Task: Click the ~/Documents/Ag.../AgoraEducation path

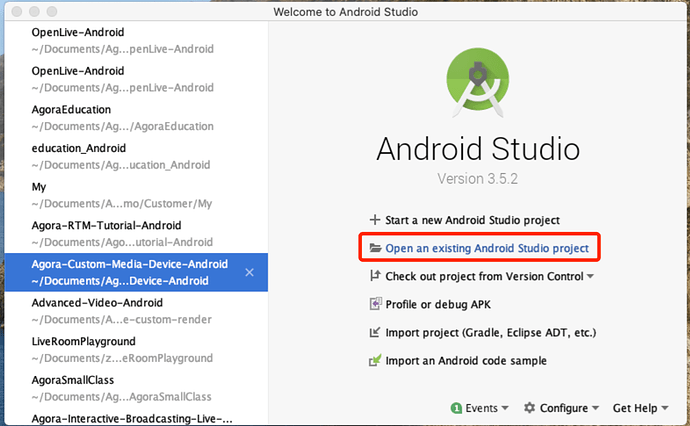Action: coord(122,126)
